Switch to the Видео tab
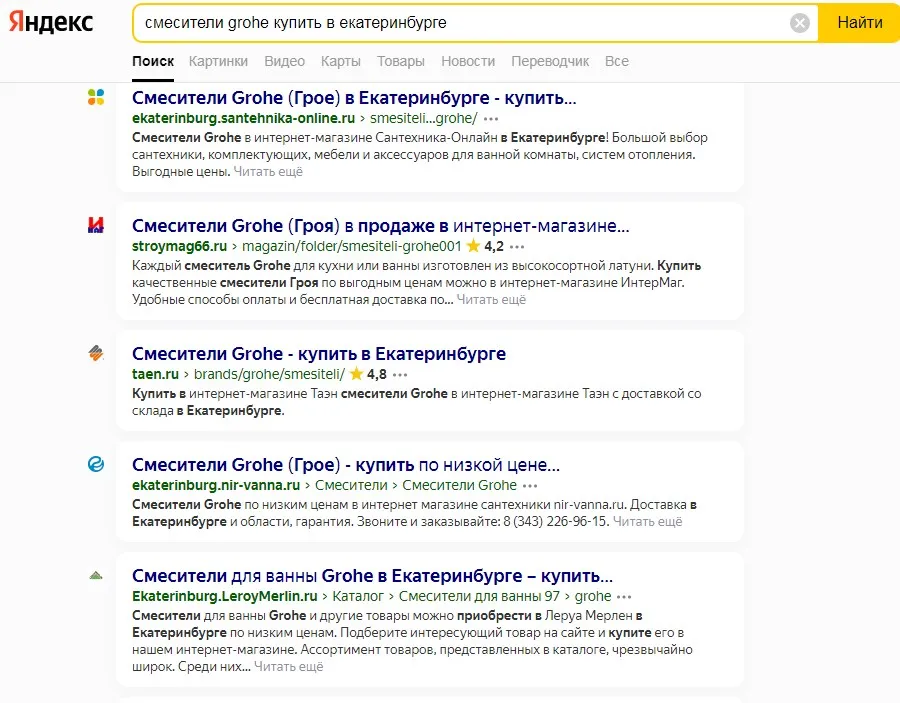 pos(284,61)
